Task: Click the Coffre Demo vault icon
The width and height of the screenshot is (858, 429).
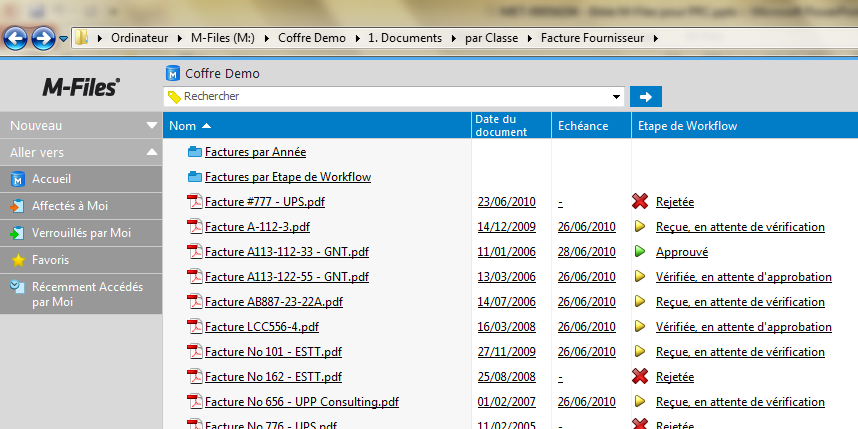Action: [x=173, y=73]
